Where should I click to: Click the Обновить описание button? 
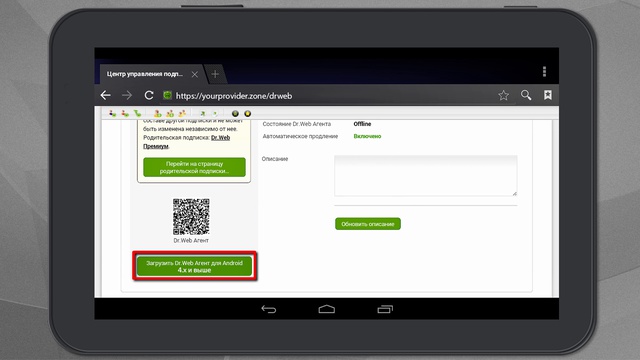click(368, 224)
